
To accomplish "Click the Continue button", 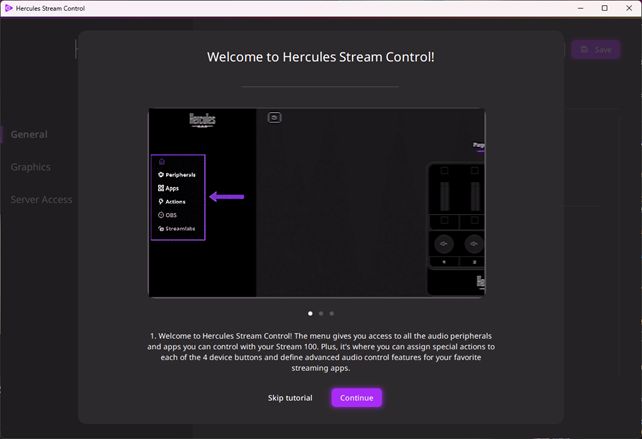I will tap(357, 398).
